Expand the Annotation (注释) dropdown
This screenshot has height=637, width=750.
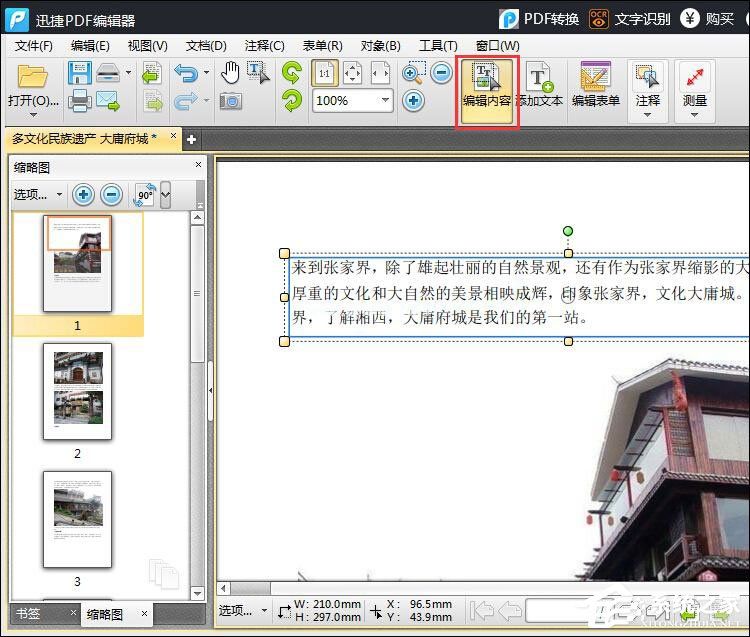pyautogui.click(x=648, y=114)
